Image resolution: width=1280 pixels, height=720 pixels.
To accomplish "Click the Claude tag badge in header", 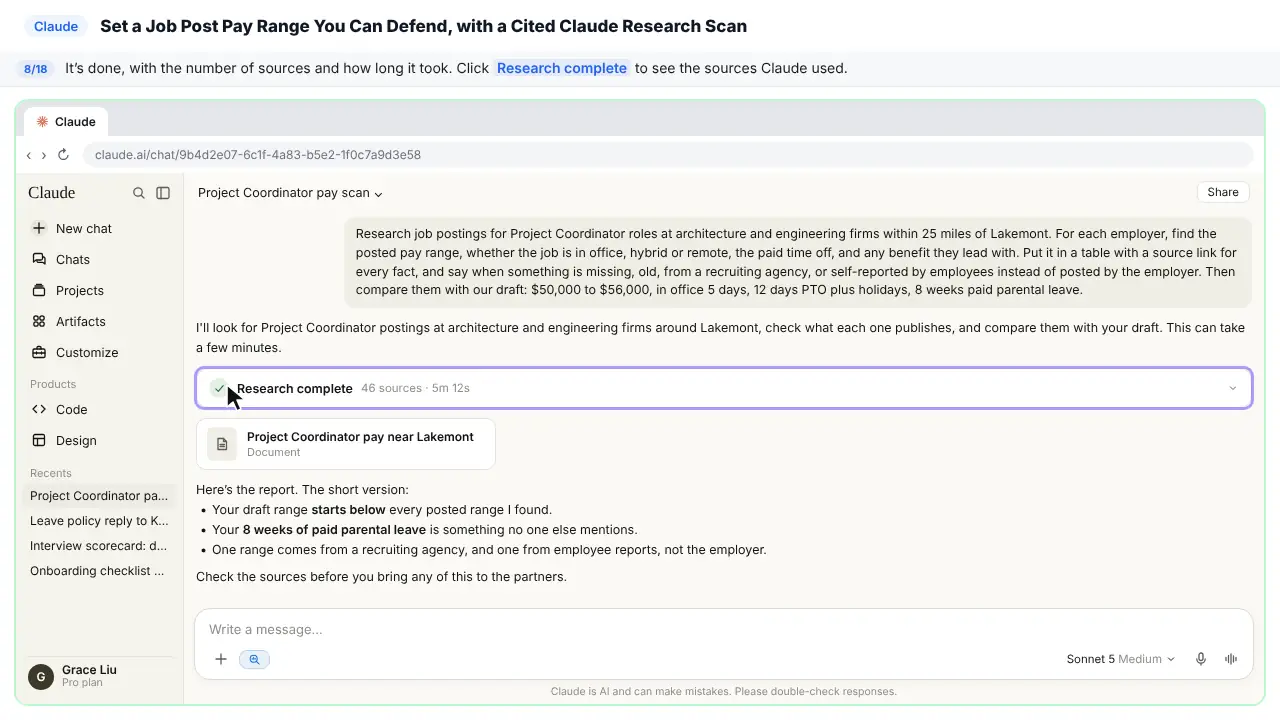I will tap(56, 26).
